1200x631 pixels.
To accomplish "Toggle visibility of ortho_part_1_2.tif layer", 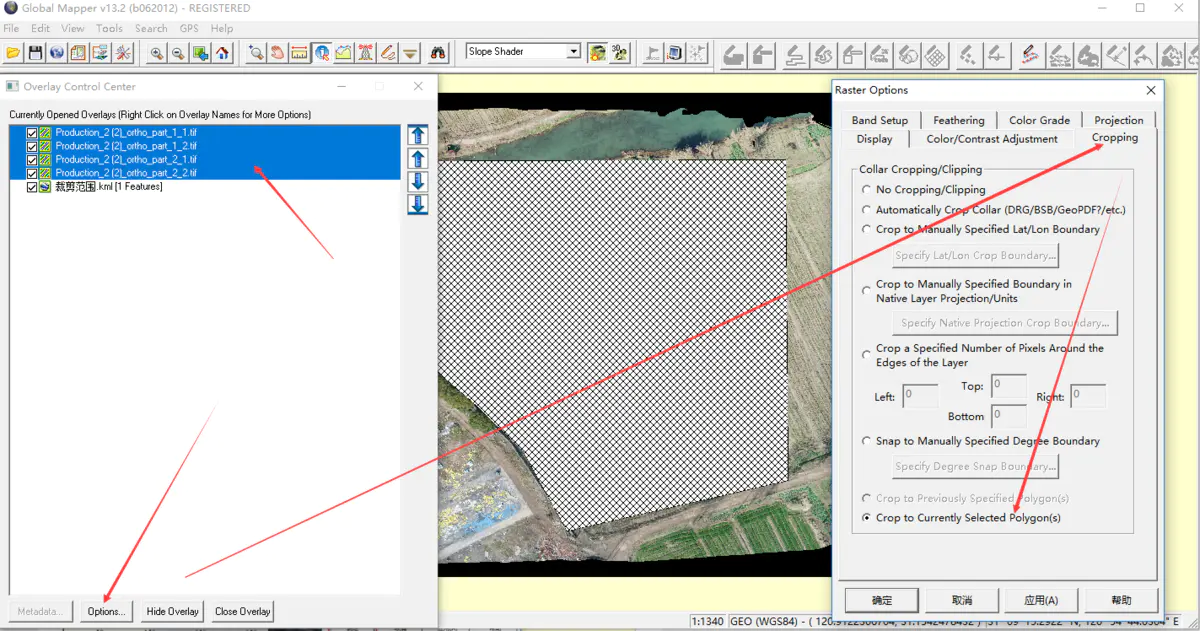I will 32,146.
